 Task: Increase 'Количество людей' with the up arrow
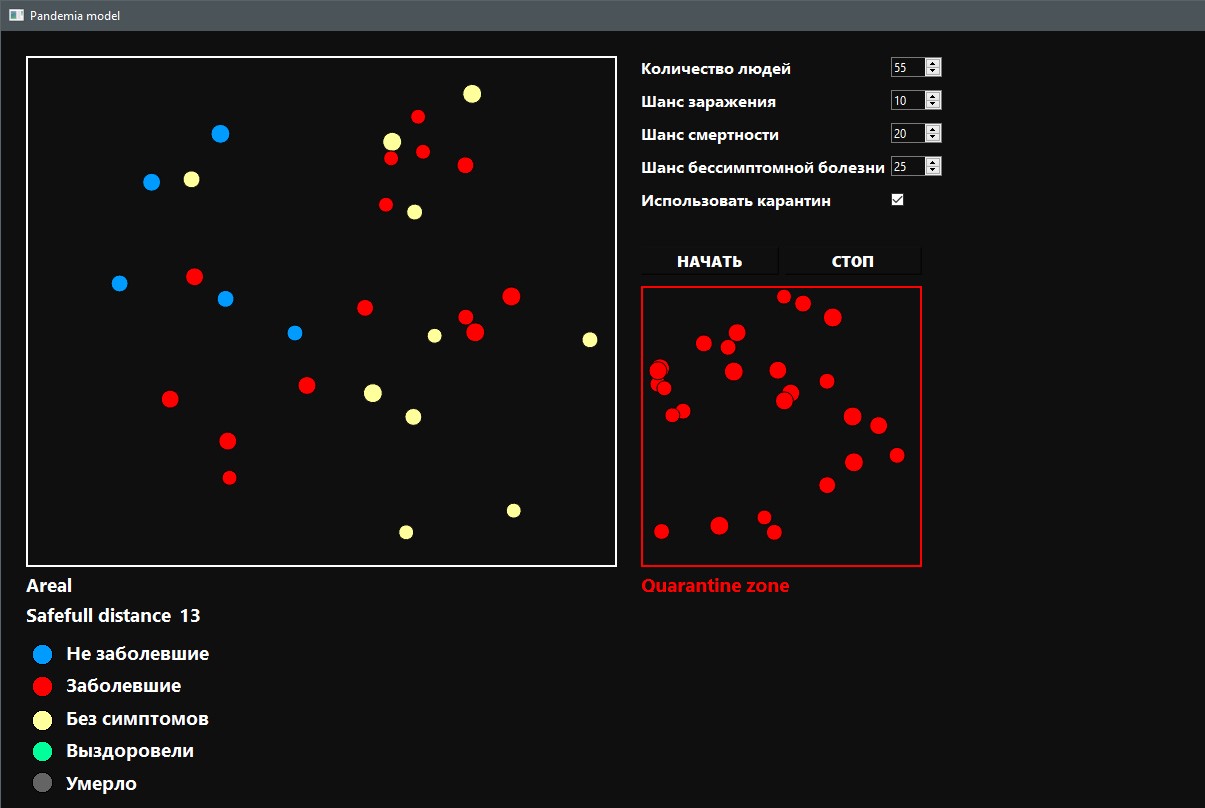pos(932,62)
